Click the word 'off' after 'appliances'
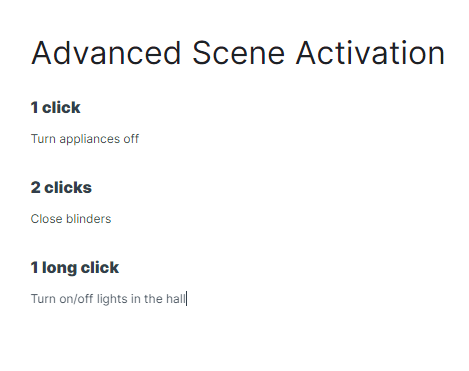Screen dimensions: 469x371 pos(131,139)
